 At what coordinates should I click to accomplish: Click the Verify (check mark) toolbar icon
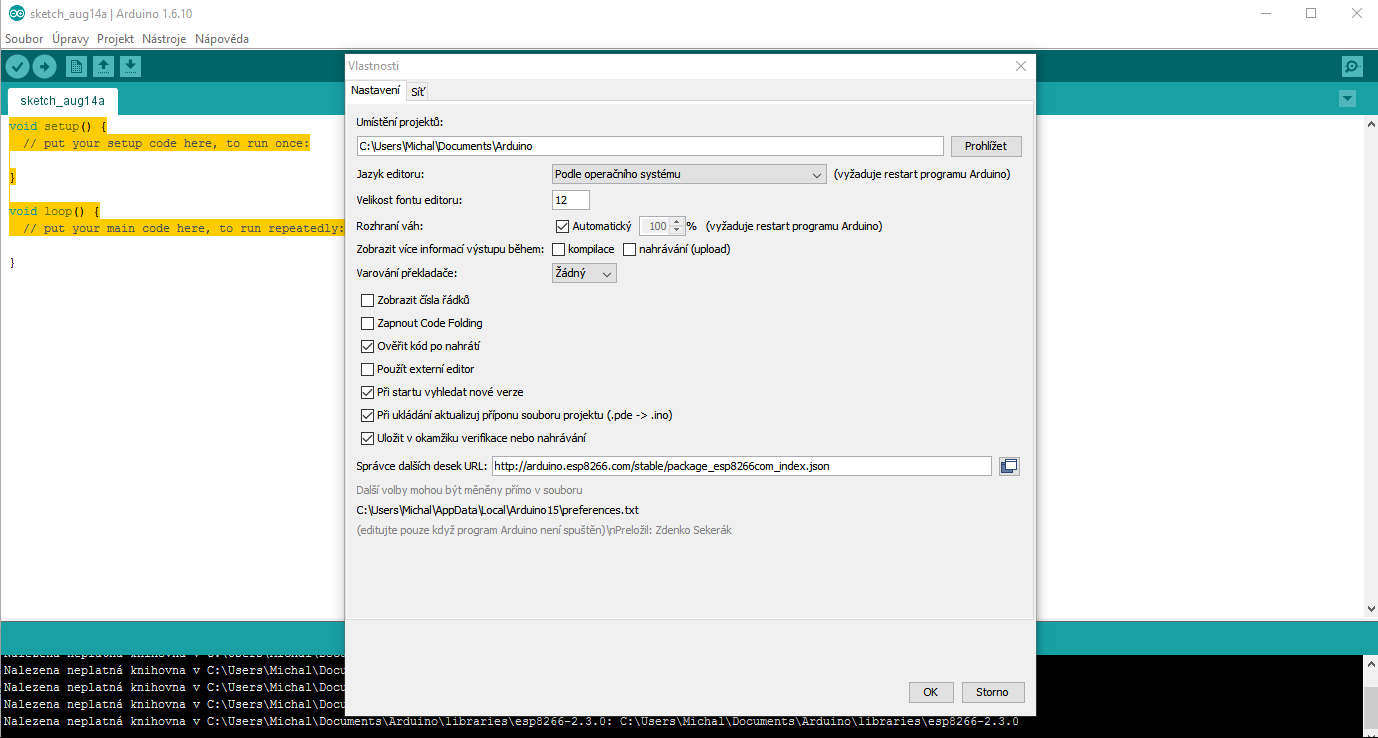point(17,66)
